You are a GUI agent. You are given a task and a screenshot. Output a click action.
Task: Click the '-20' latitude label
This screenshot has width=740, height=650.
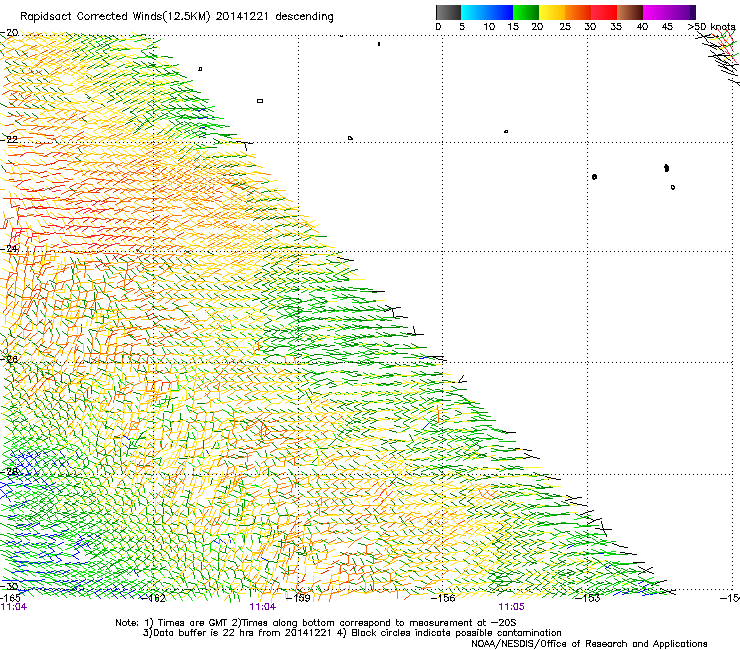pos(10,33)
